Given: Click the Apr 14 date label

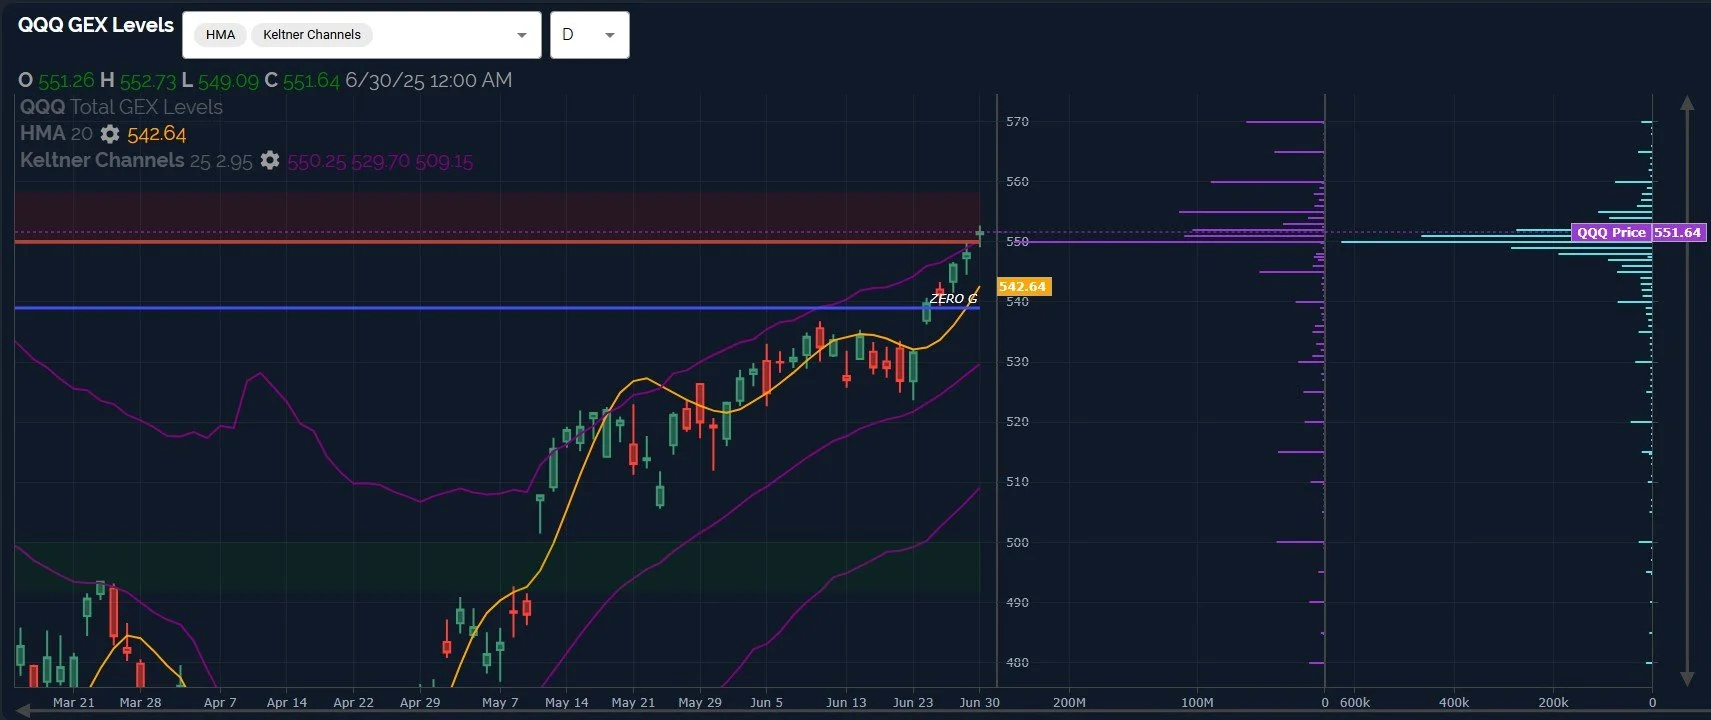Looking at the screenshot, I should click(x=287, y=703).
